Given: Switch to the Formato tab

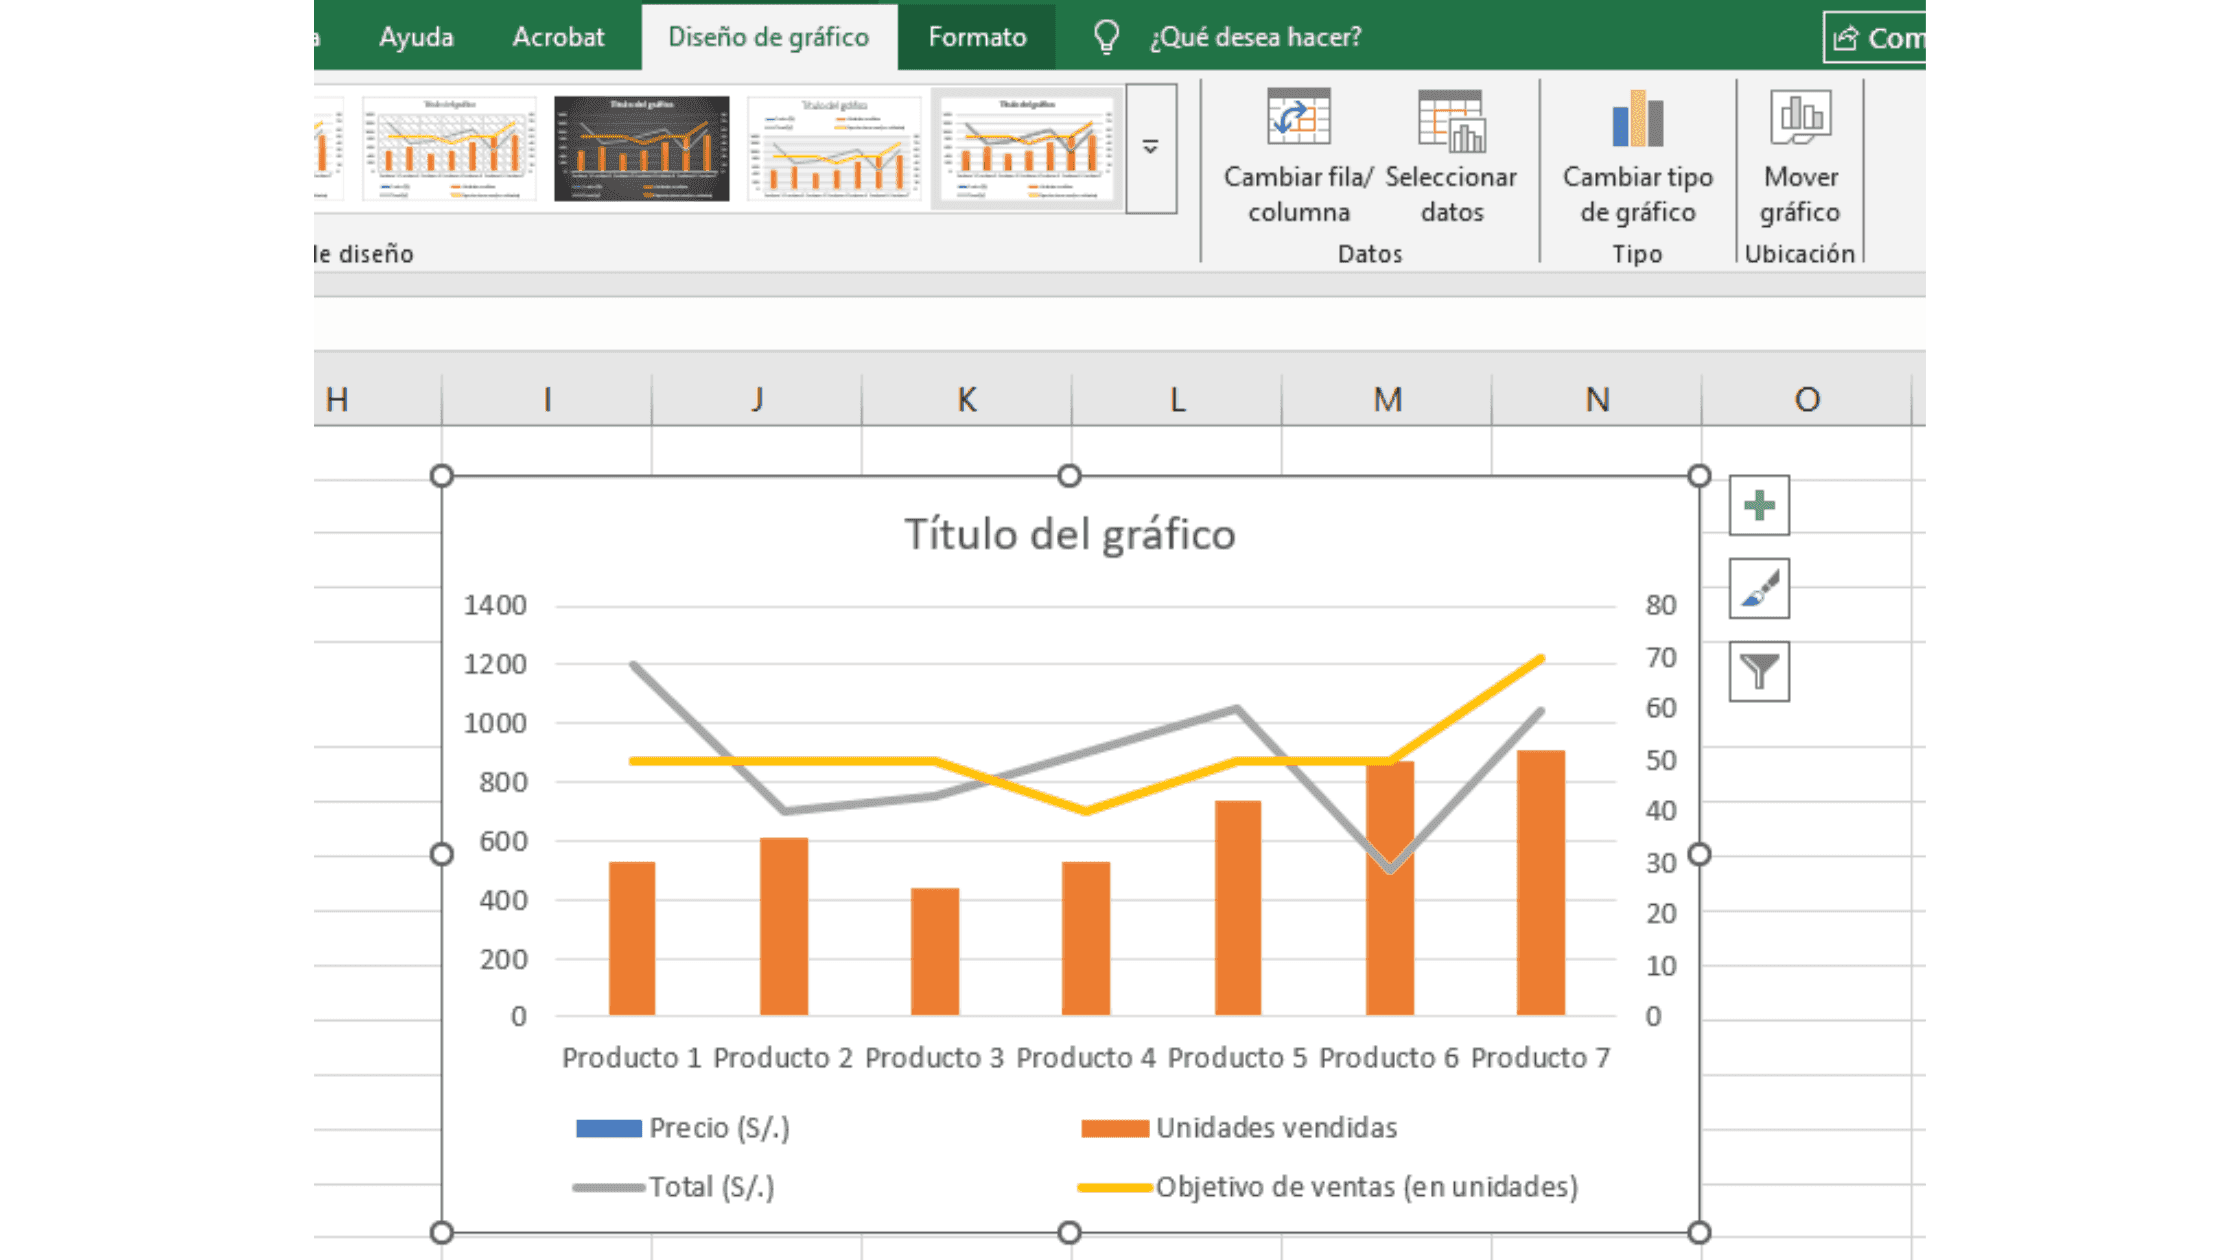Looking at the screenshot, I should pos(977,37).
